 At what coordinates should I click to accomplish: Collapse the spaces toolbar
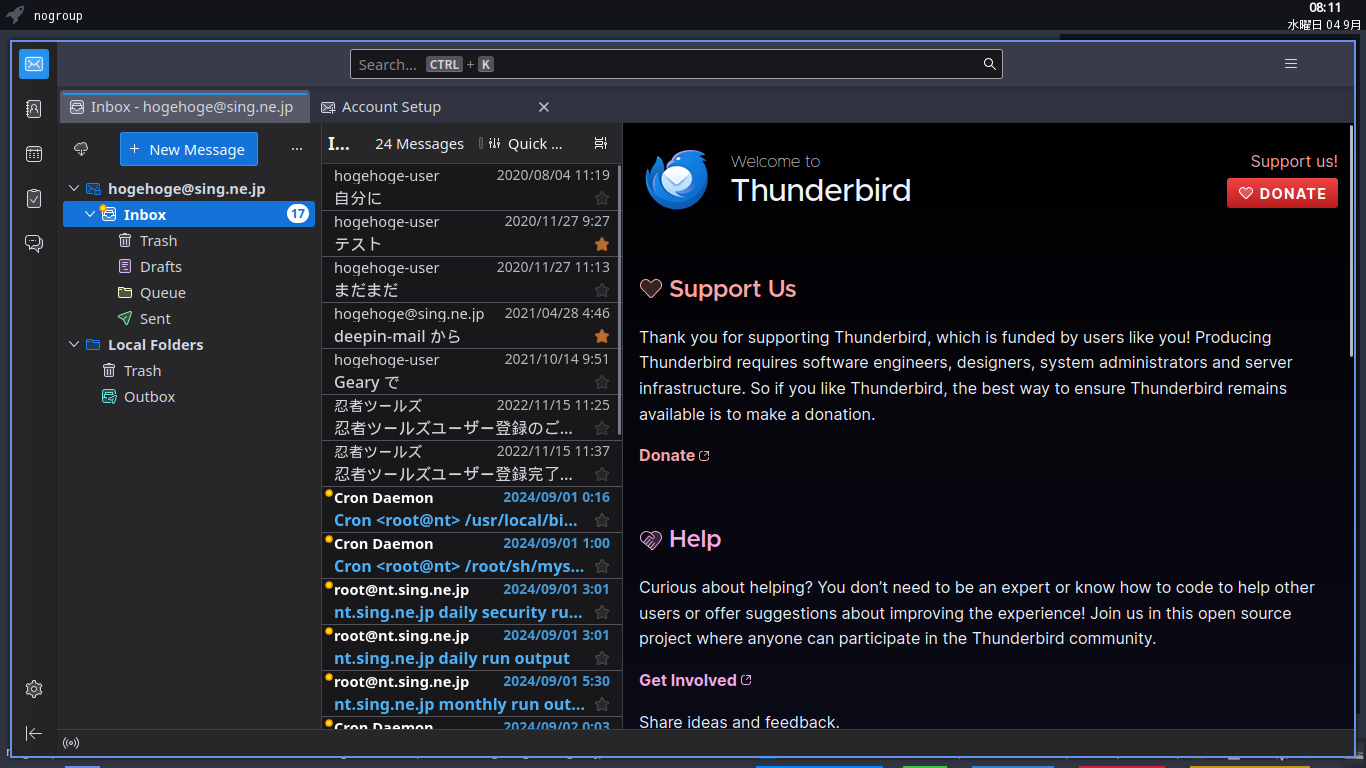coord(34,733)
